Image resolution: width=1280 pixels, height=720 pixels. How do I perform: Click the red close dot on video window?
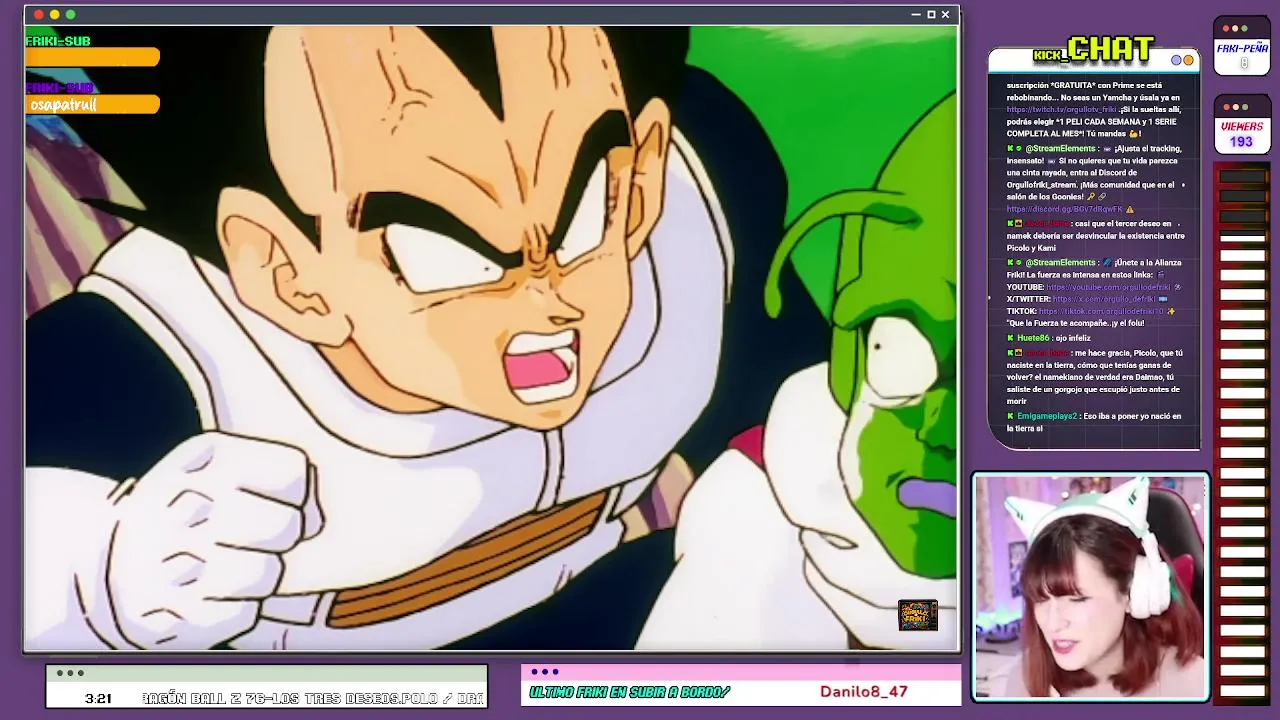39,14
